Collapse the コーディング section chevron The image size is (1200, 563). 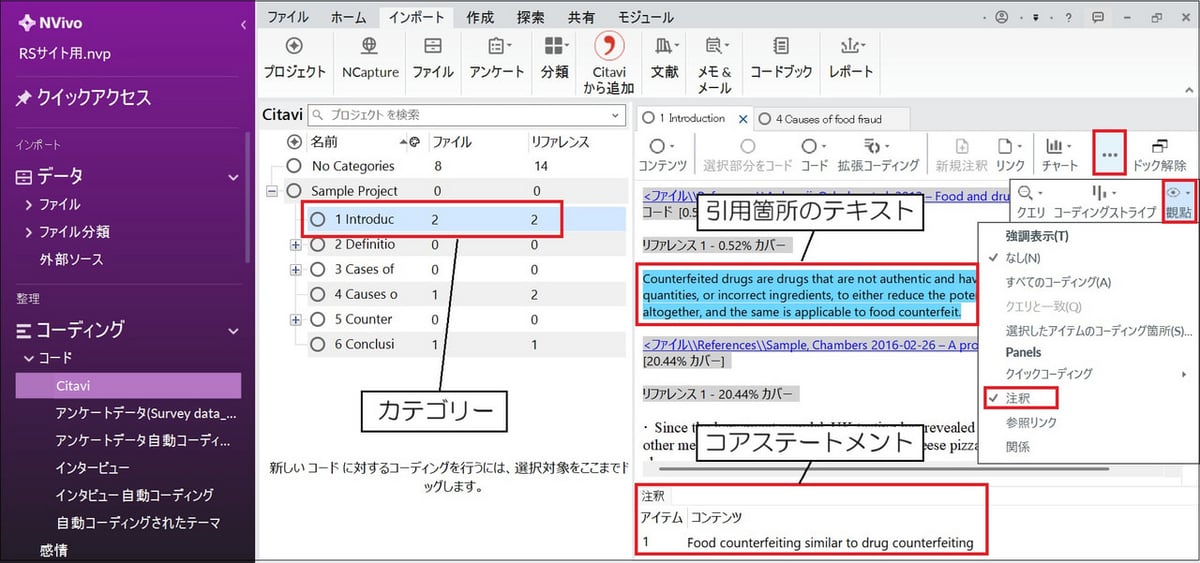coord(233,329)
